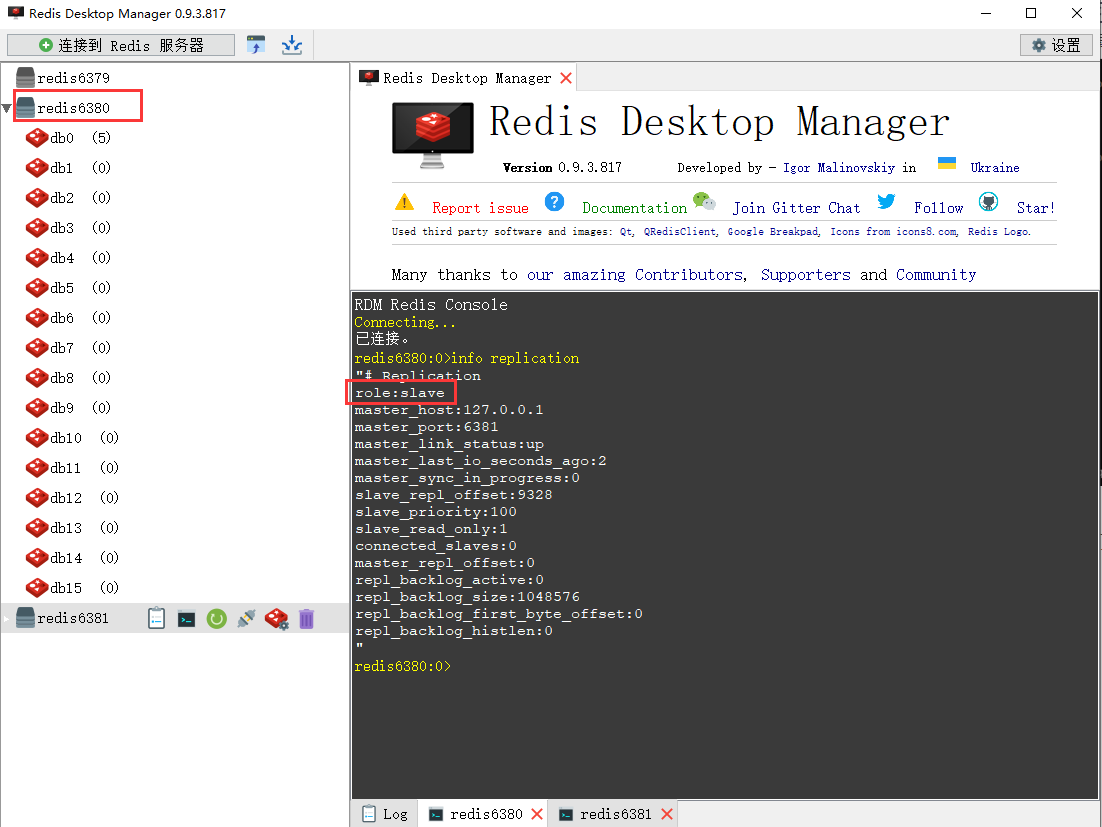Image resolution: width=1102 pixels, height=827 pixels.
Task: Click the Twitter bird icon
Action: pyautogui.click(x=886, y=202)
